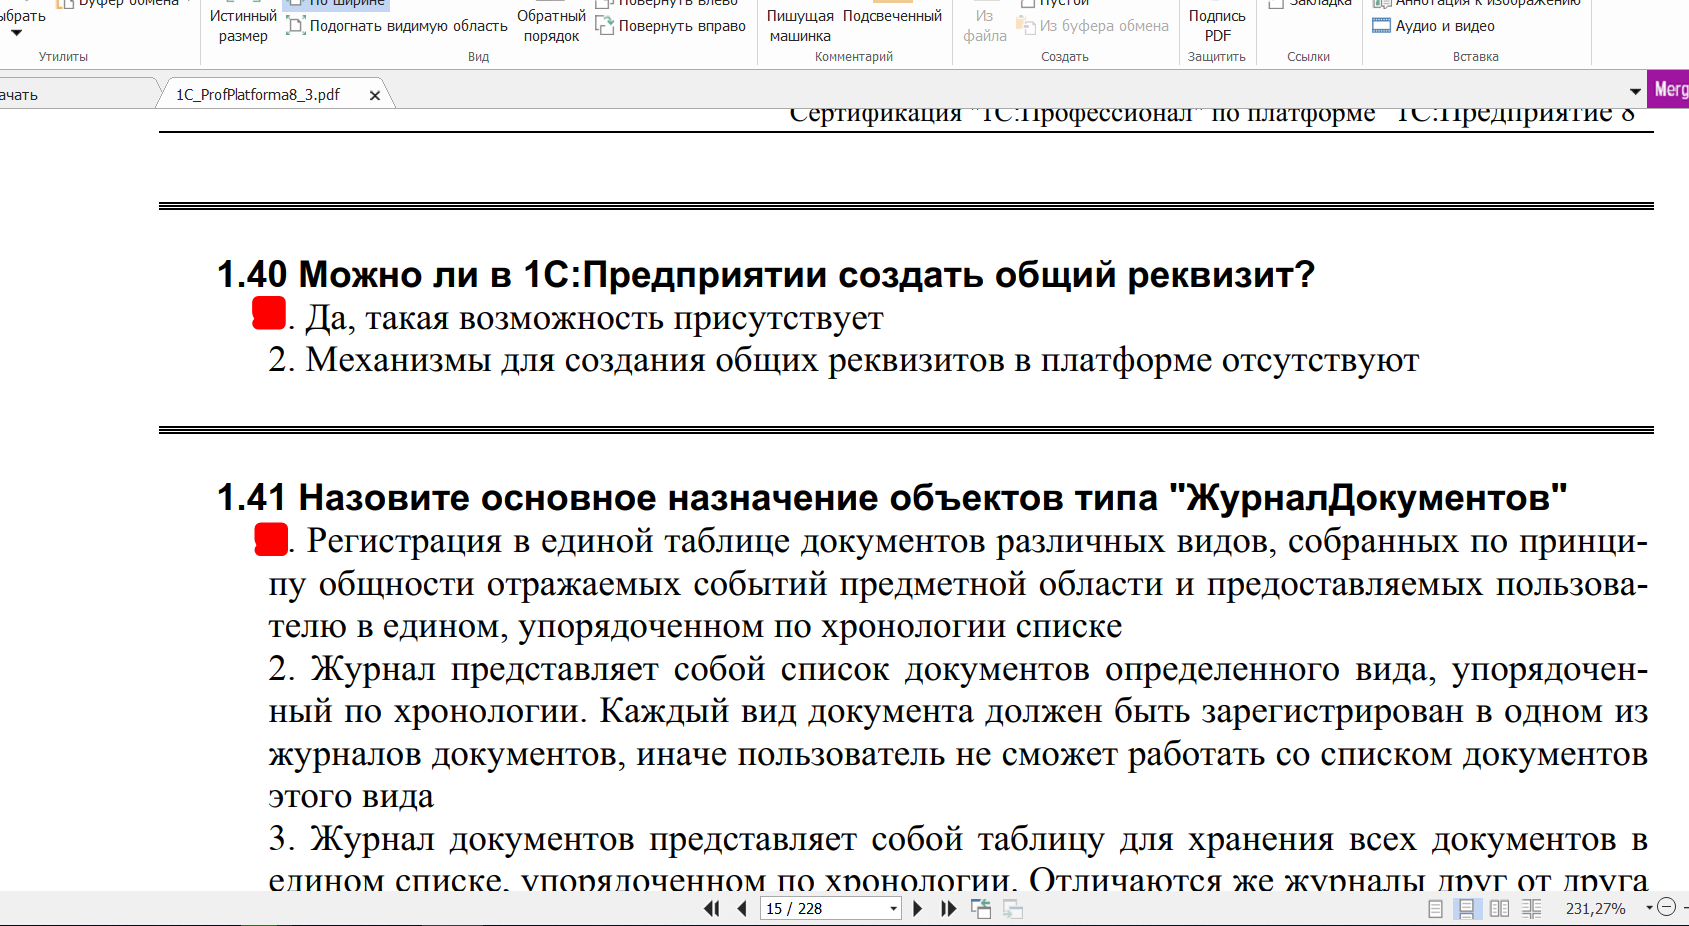Advance to the next page
The image size is (1689, 926).
tap(918, 908)
